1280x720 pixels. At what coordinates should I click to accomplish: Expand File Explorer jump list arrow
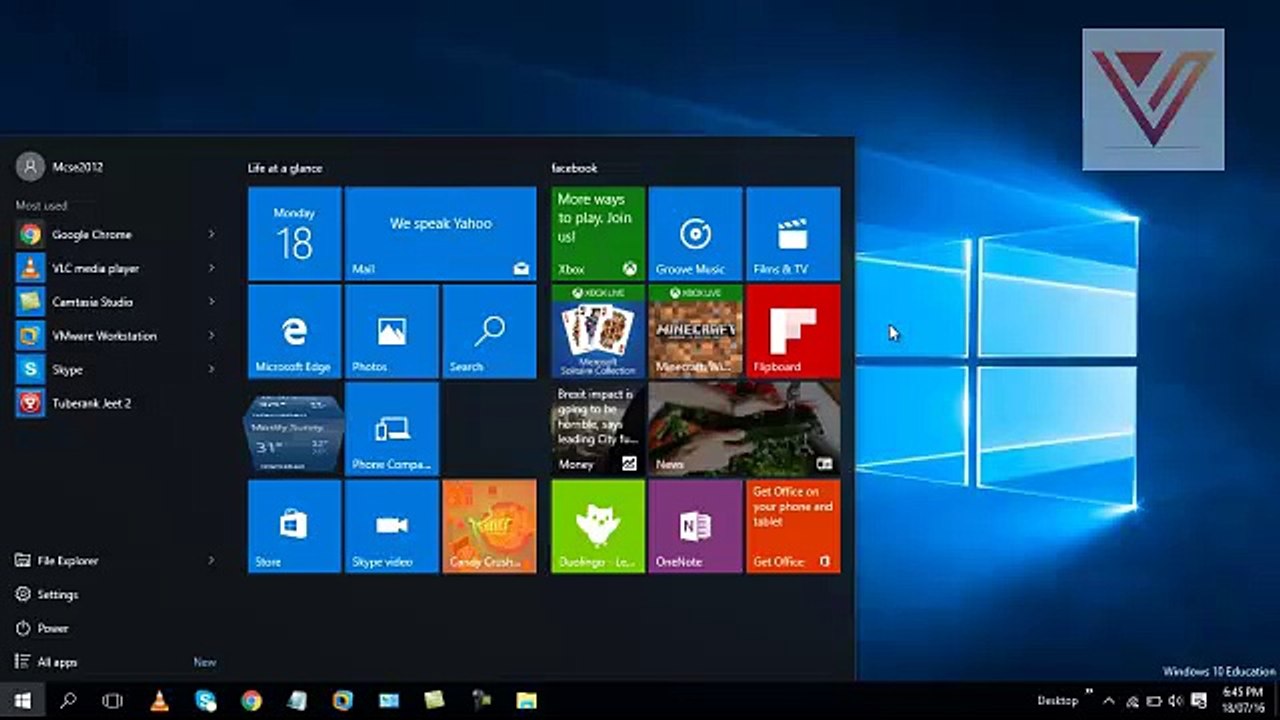click(211, 560)
